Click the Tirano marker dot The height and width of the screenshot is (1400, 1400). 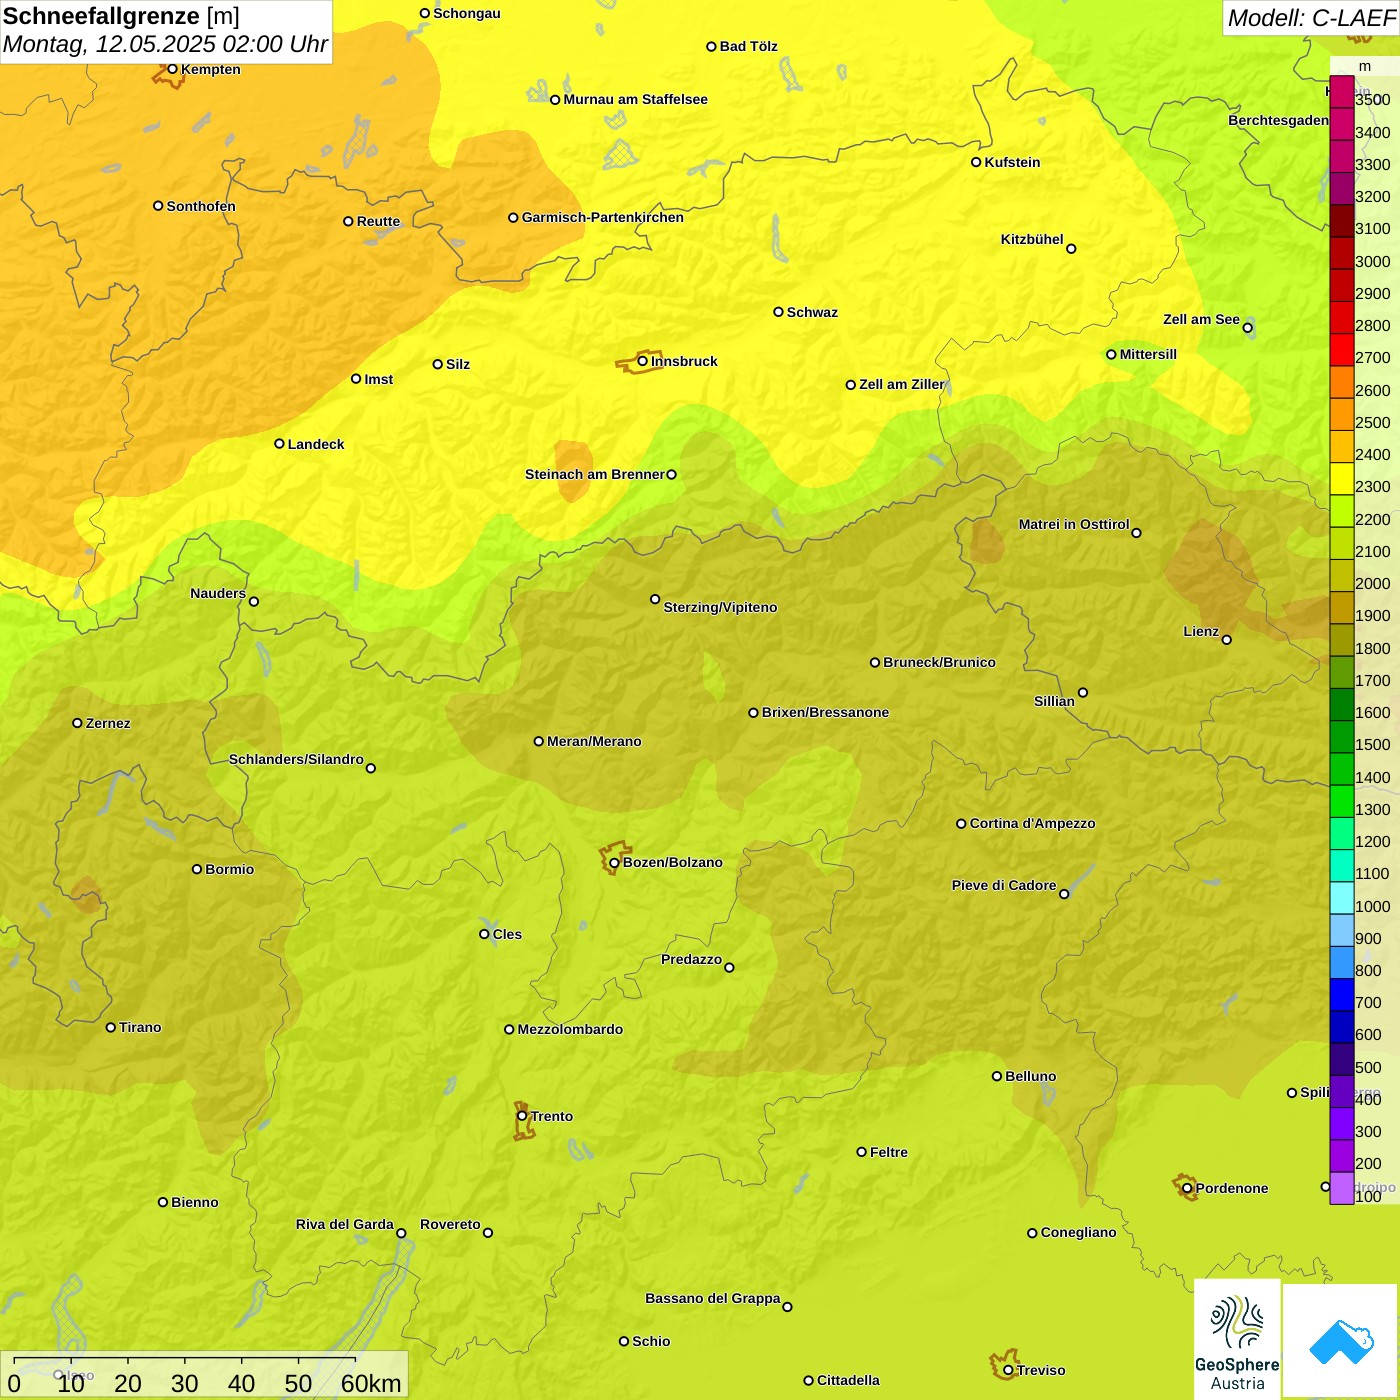(111, 1027)
